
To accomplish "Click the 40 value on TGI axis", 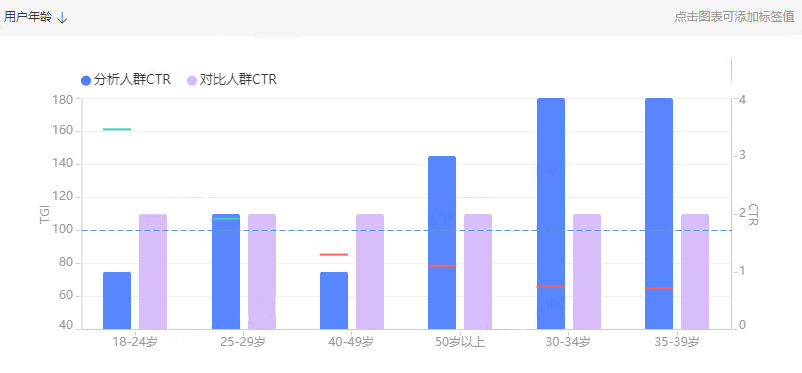I will pos(65,325).
